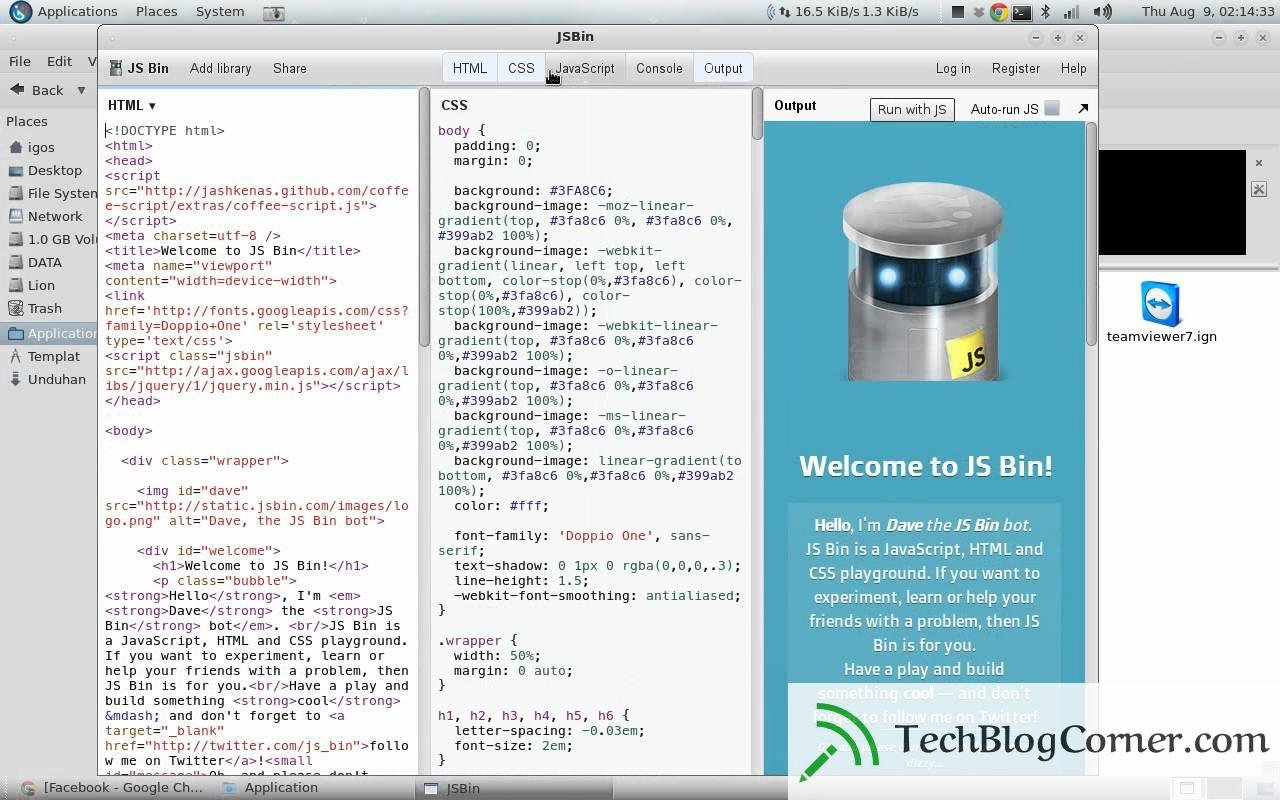Click the teamviewer7.ign desktop file icon
Image resolution: width=1280 pixels, height=800 pixels.
tap(1161, 313)
